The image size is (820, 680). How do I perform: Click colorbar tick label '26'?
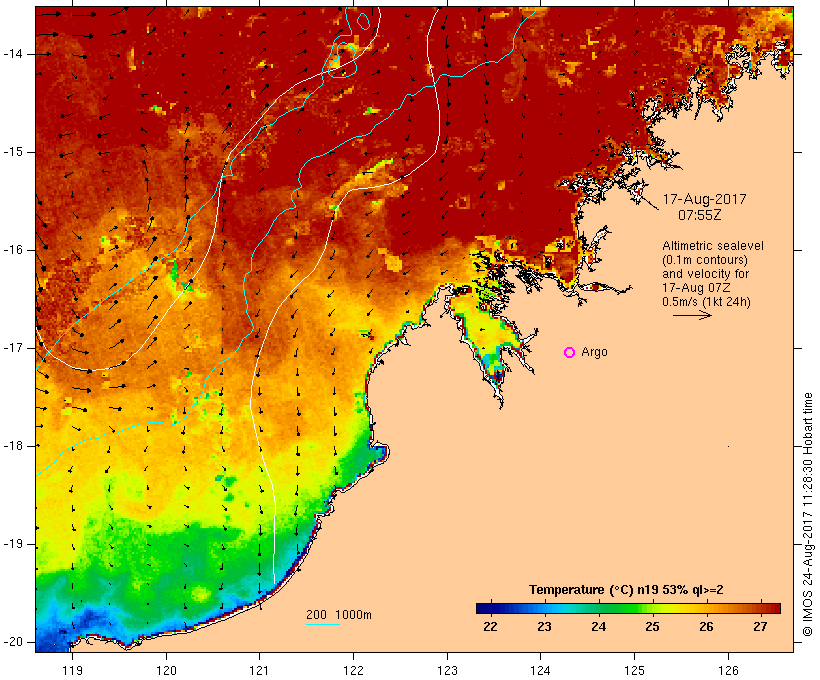pos(707,627)
